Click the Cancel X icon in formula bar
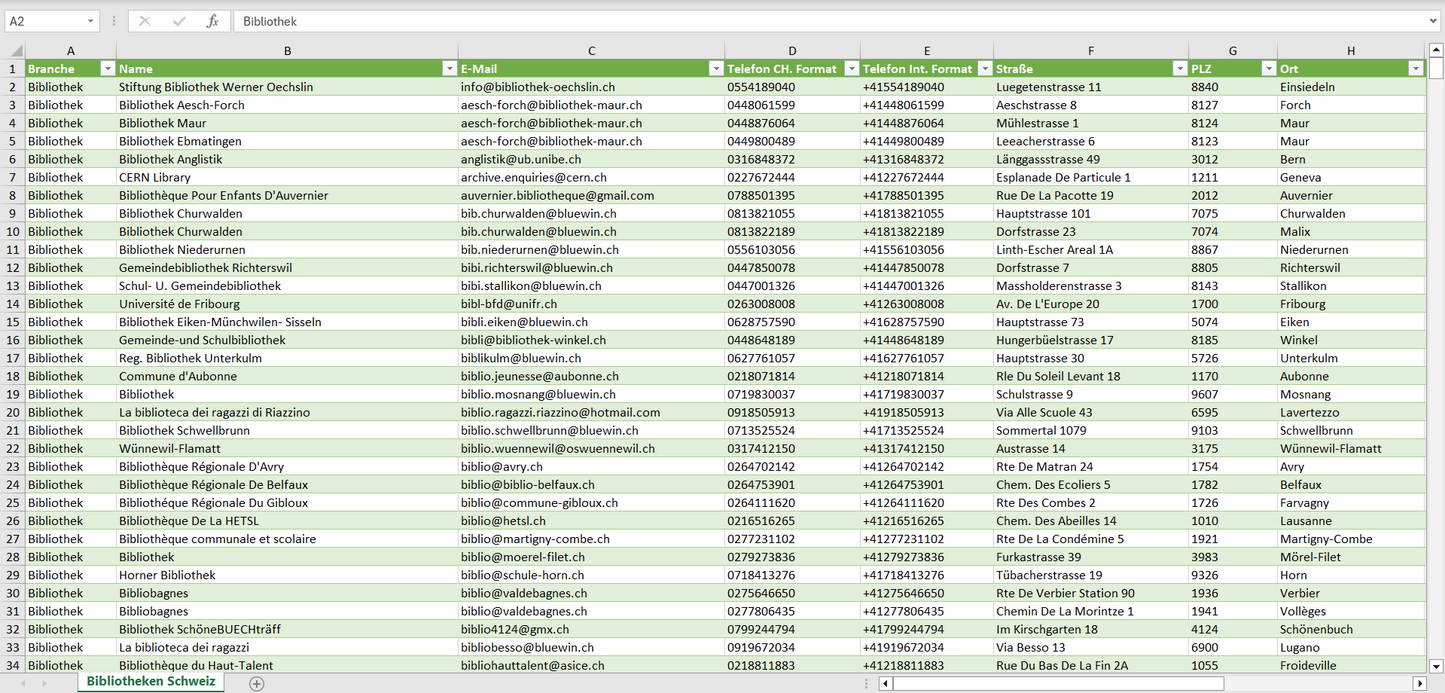1445x693 pixels. pyautogui.click(x=145, y=21)
